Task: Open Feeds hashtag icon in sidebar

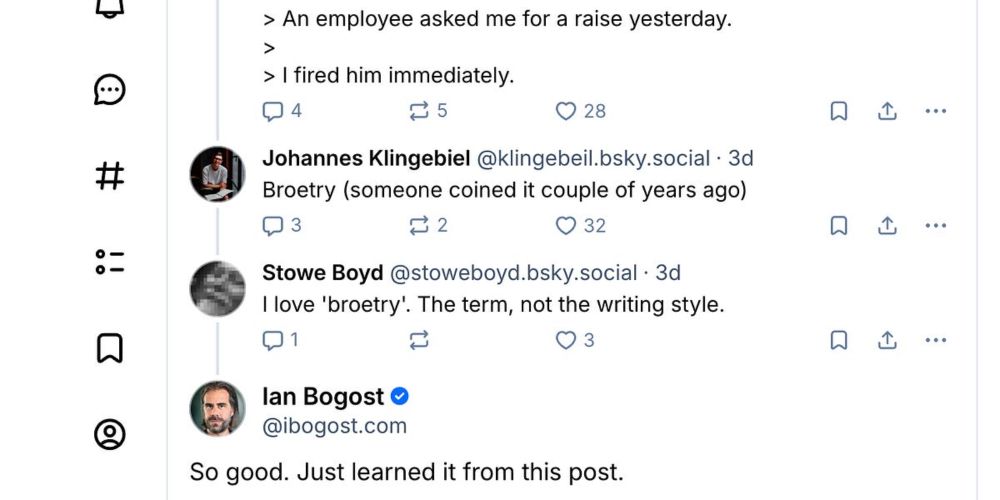Action: pos(109,177)
